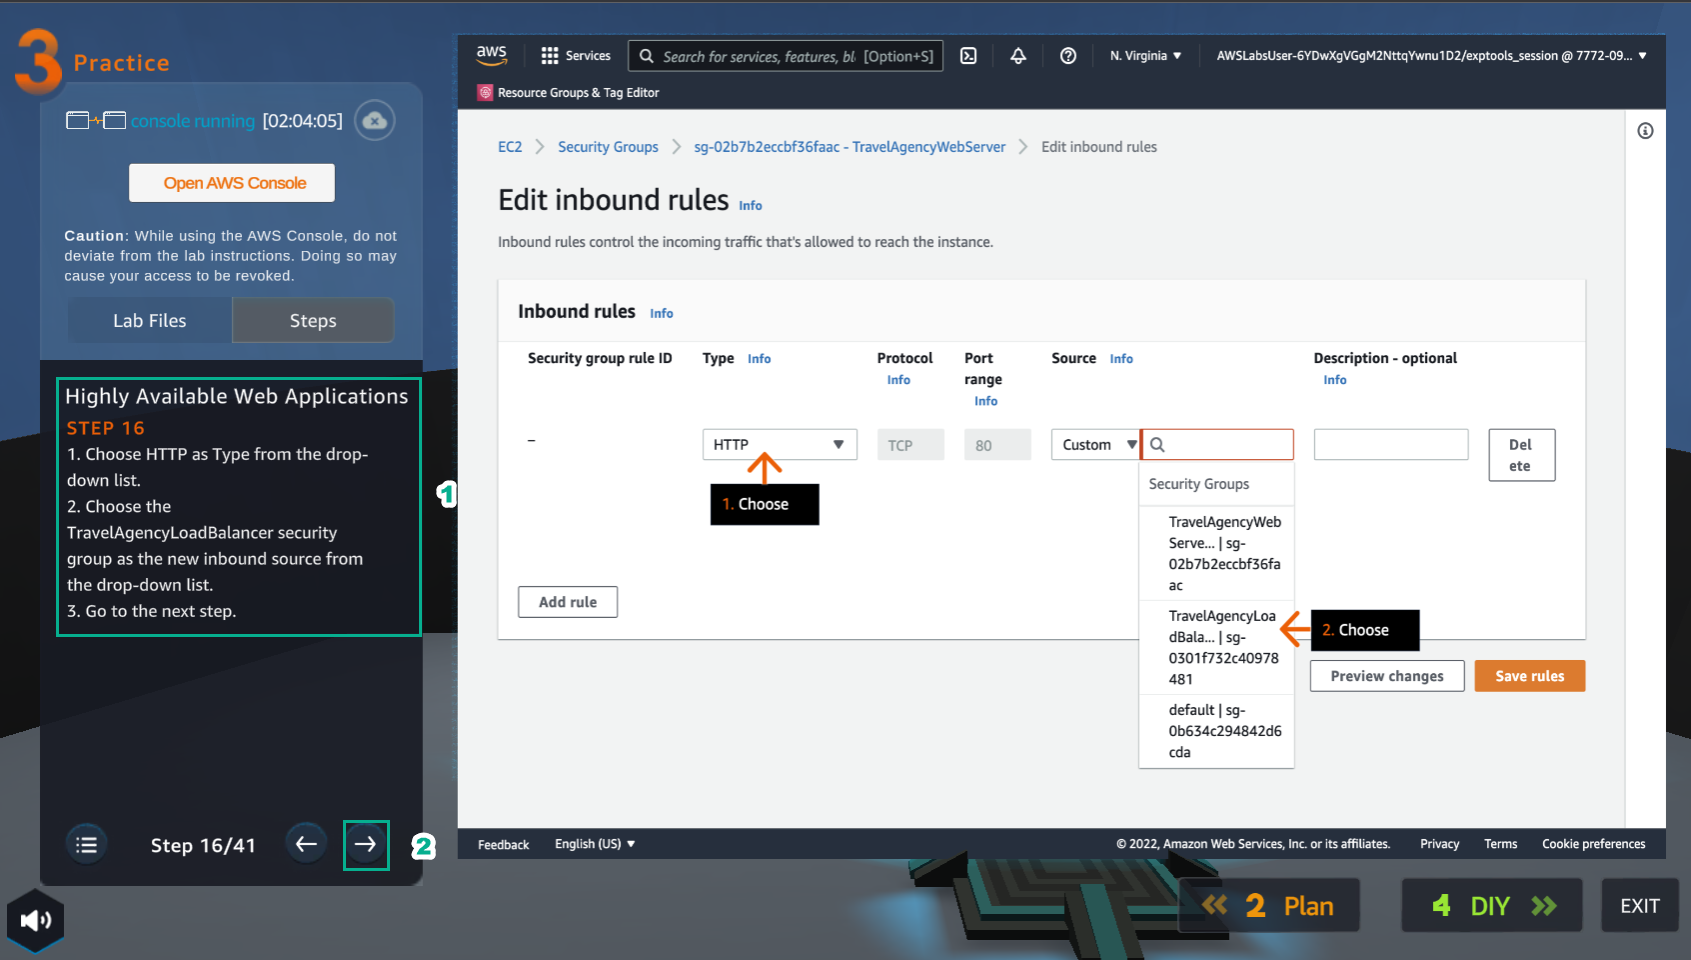Click the cloud console status icon
Screen dimensions: 1691x960
tap(375, 121)
